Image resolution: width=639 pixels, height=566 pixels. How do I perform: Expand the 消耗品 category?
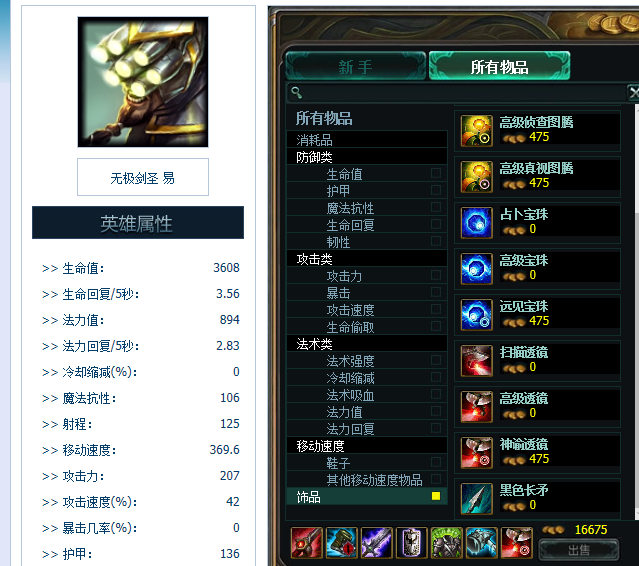point(367,140)
